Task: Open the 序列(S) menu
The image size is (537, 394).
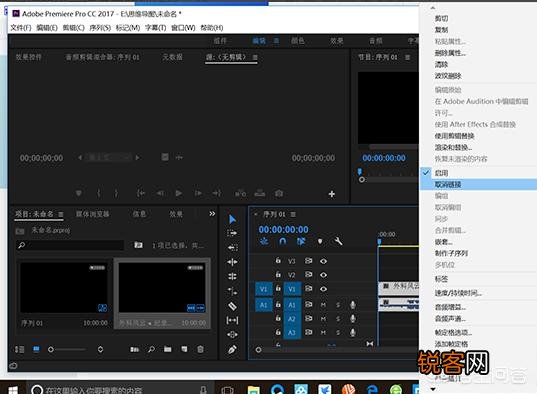Action: tap(100, 28)
